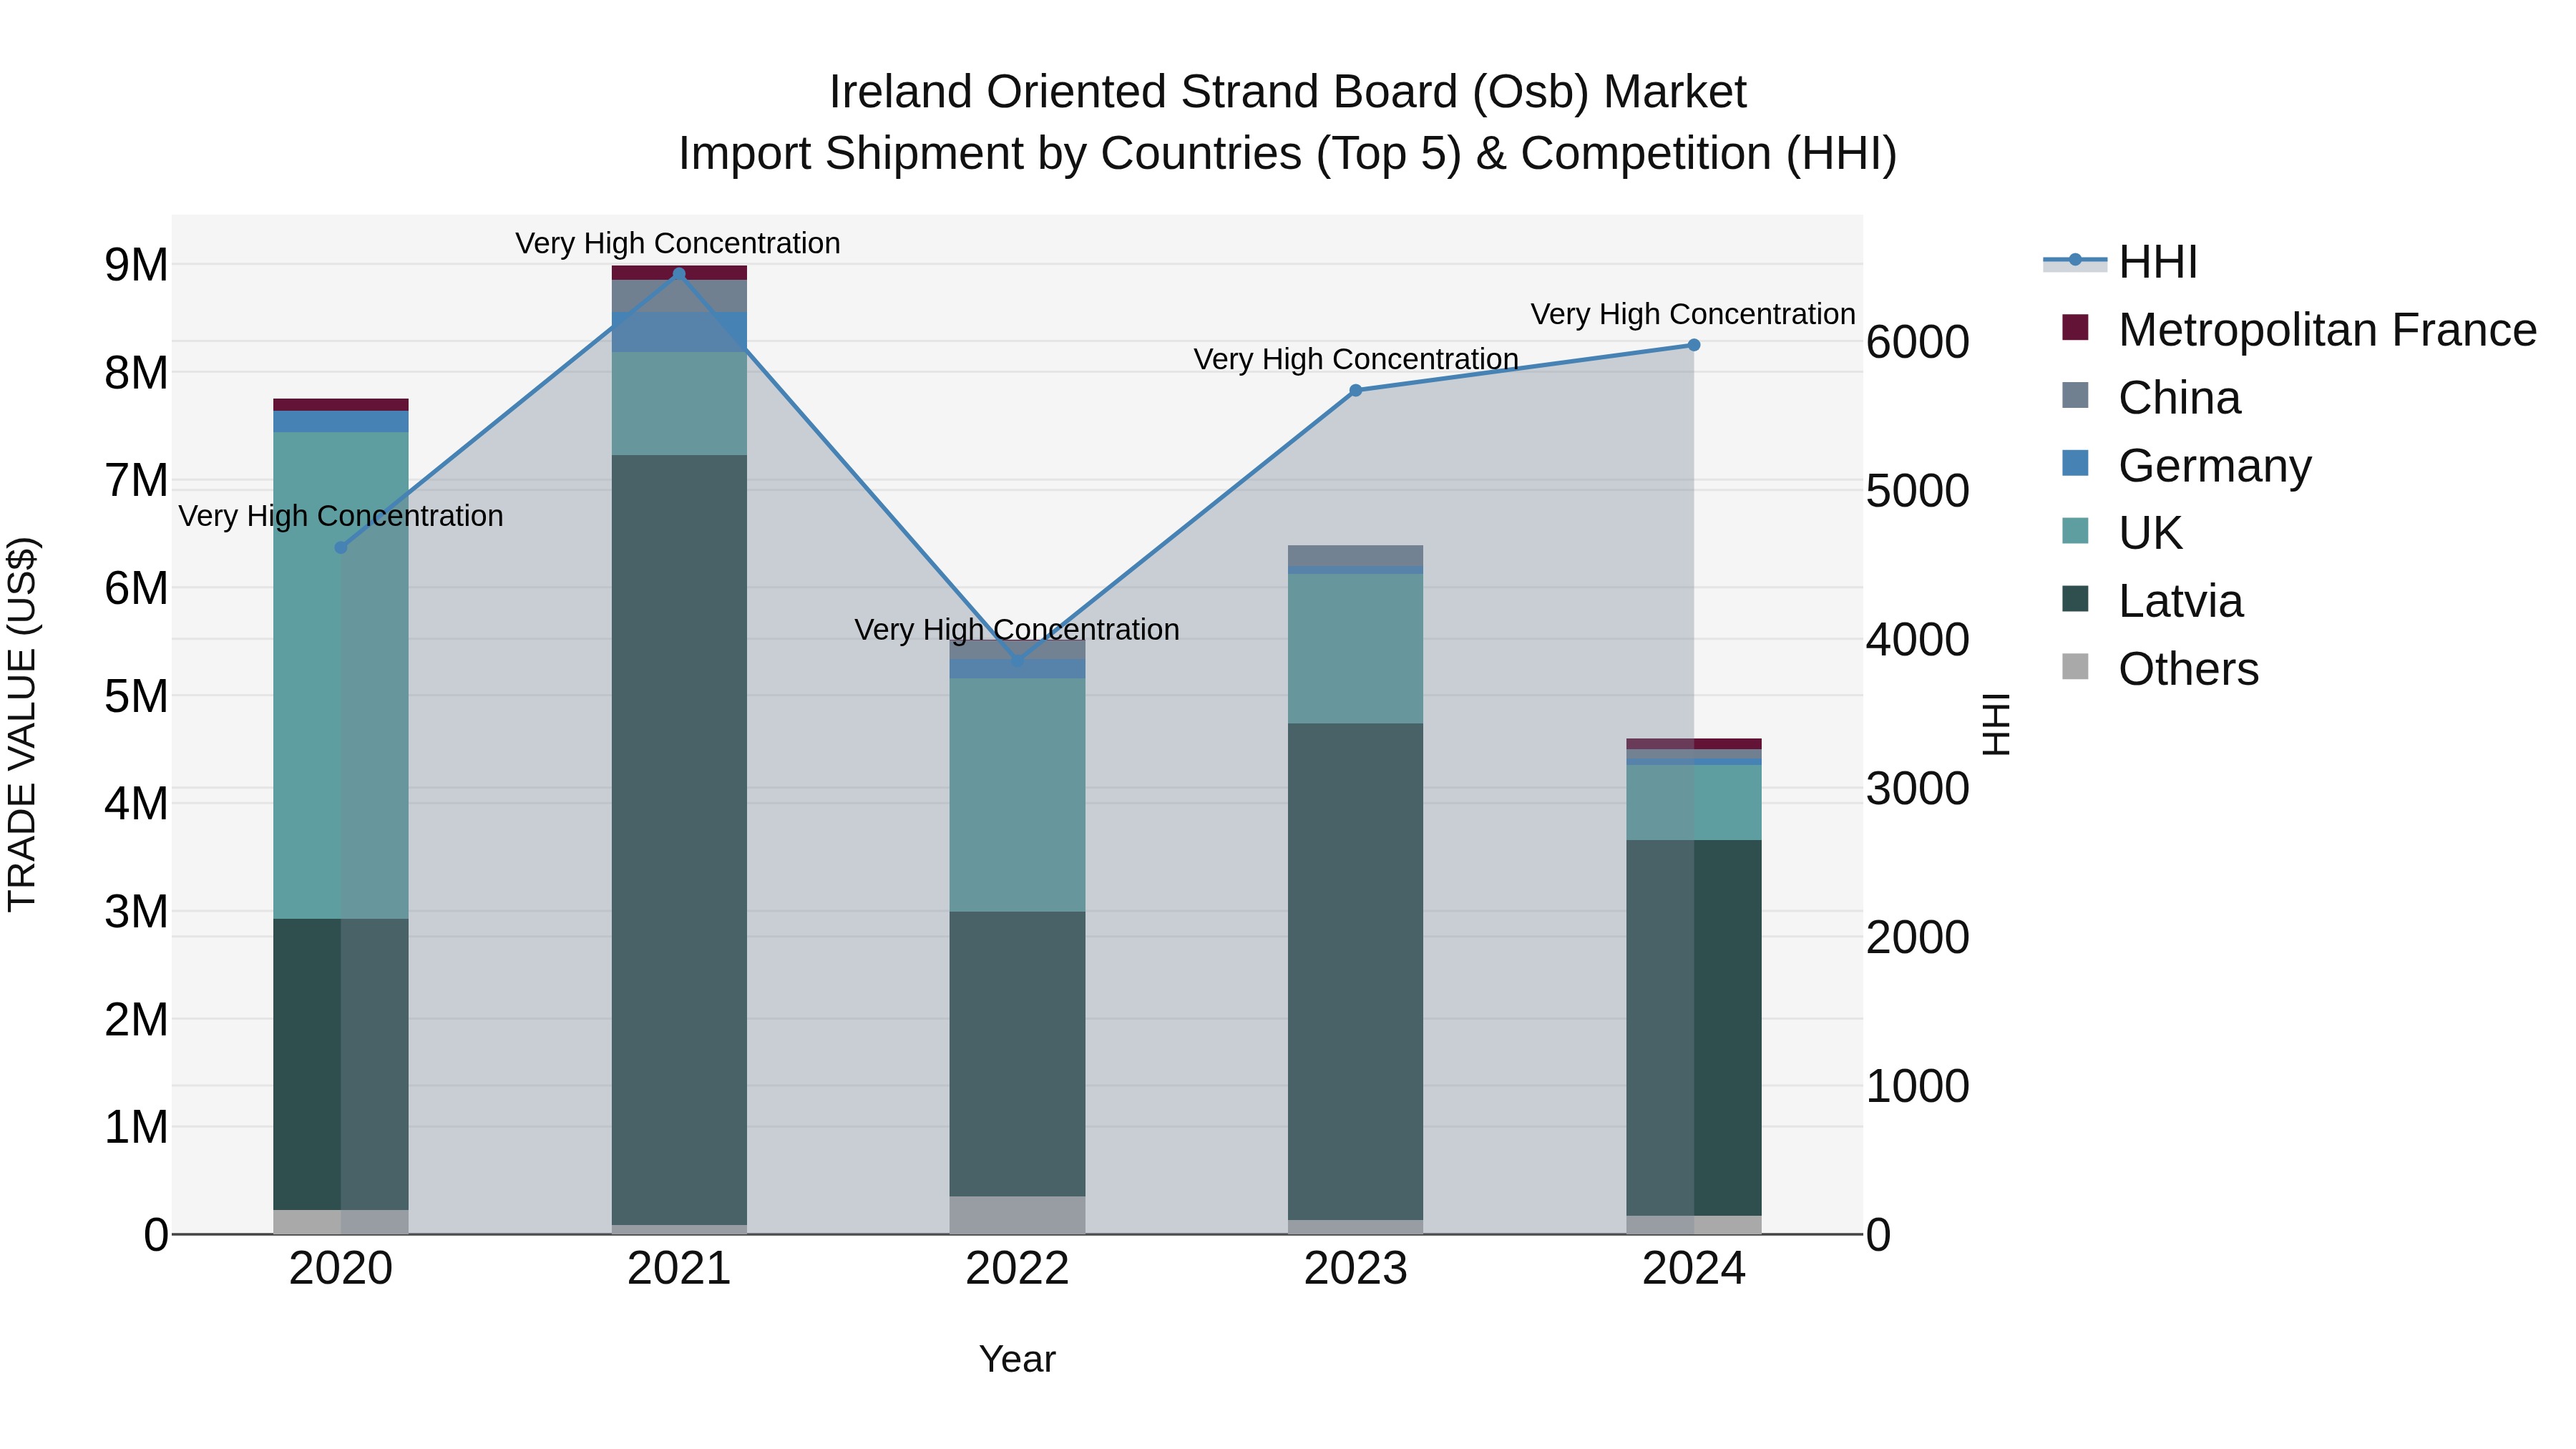
Task: Click the 2021 x-axis label
Action: point(679,1269)
